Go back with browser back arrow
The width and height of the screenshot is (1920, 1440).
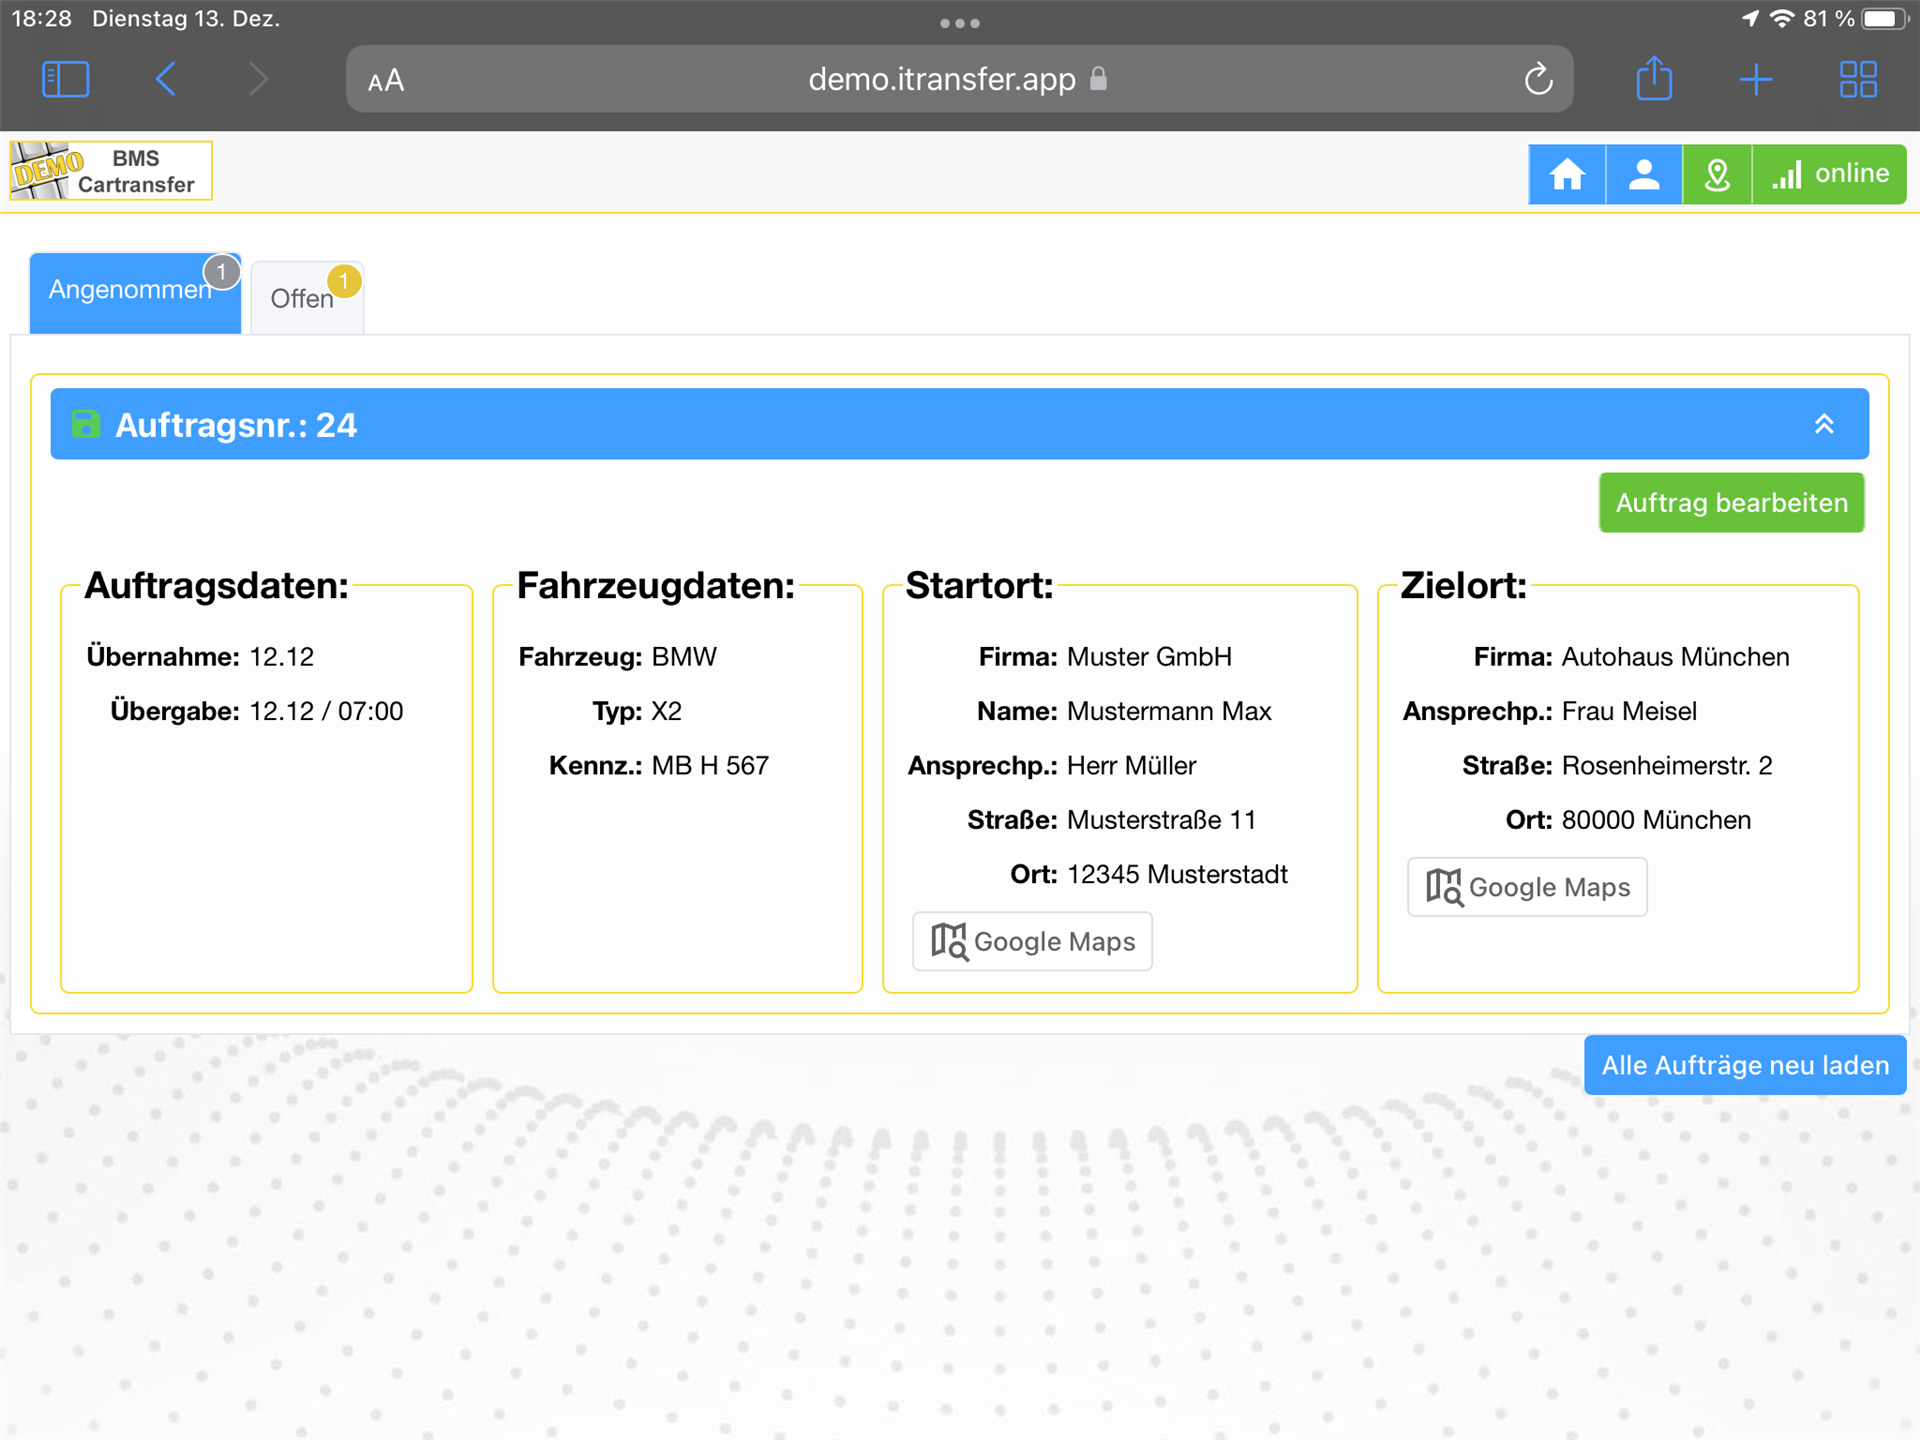tap(166, 79)
